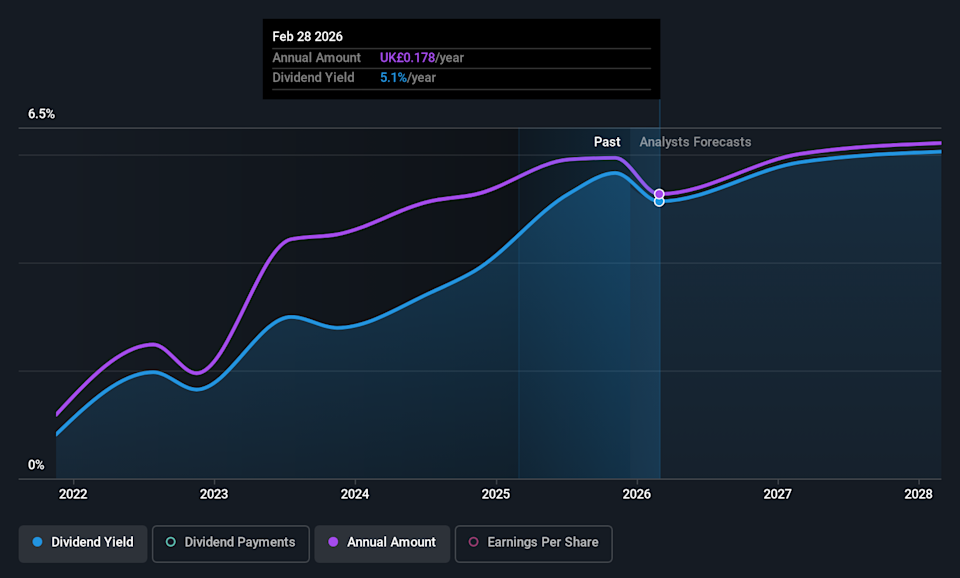Viewport: 960px width, 578px height.
Task: Select the purple Annual Amount data point marker
Action: click(659, 194)
